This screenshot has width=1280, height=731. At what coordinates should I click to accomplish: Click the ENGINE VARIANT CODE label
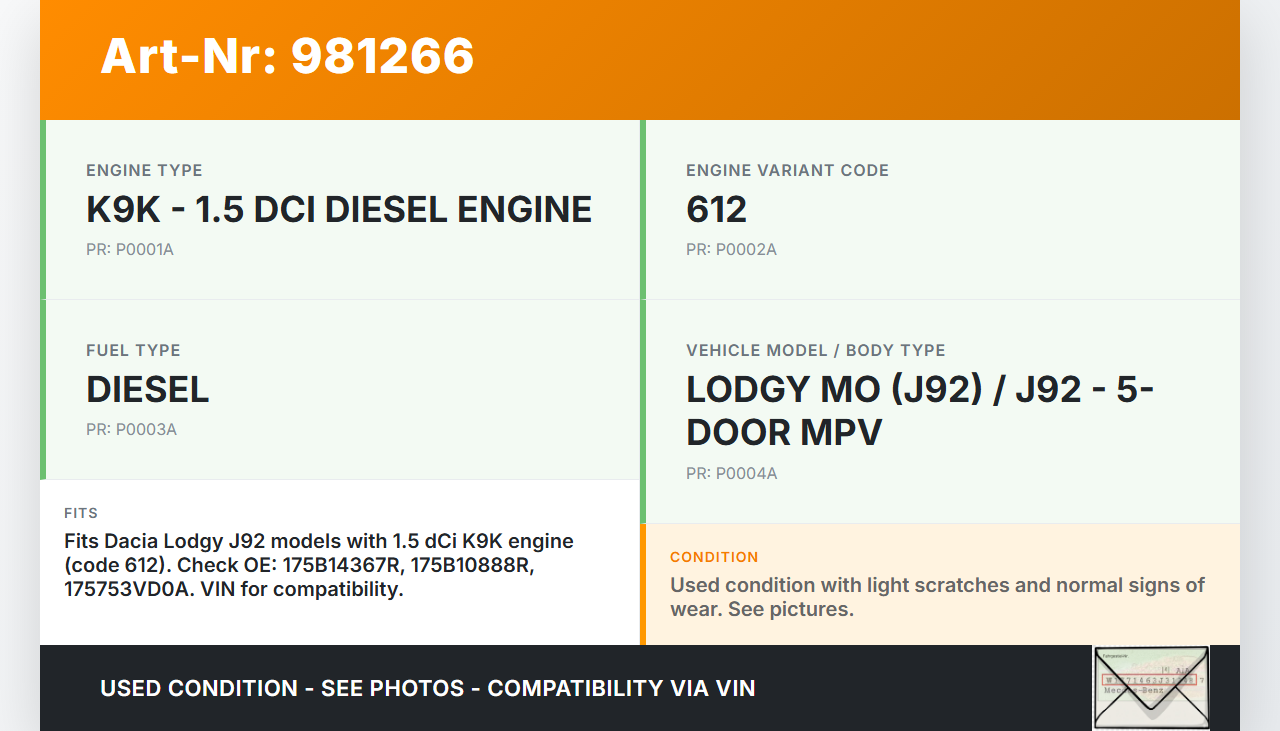(x=787, y=170)
